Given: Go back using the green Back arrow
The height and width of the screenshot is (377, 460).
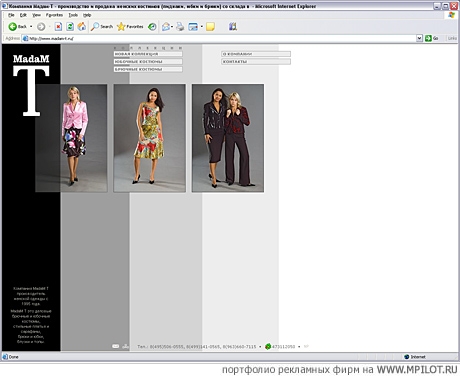Looking at the screenshot, I should click(17, 27).
